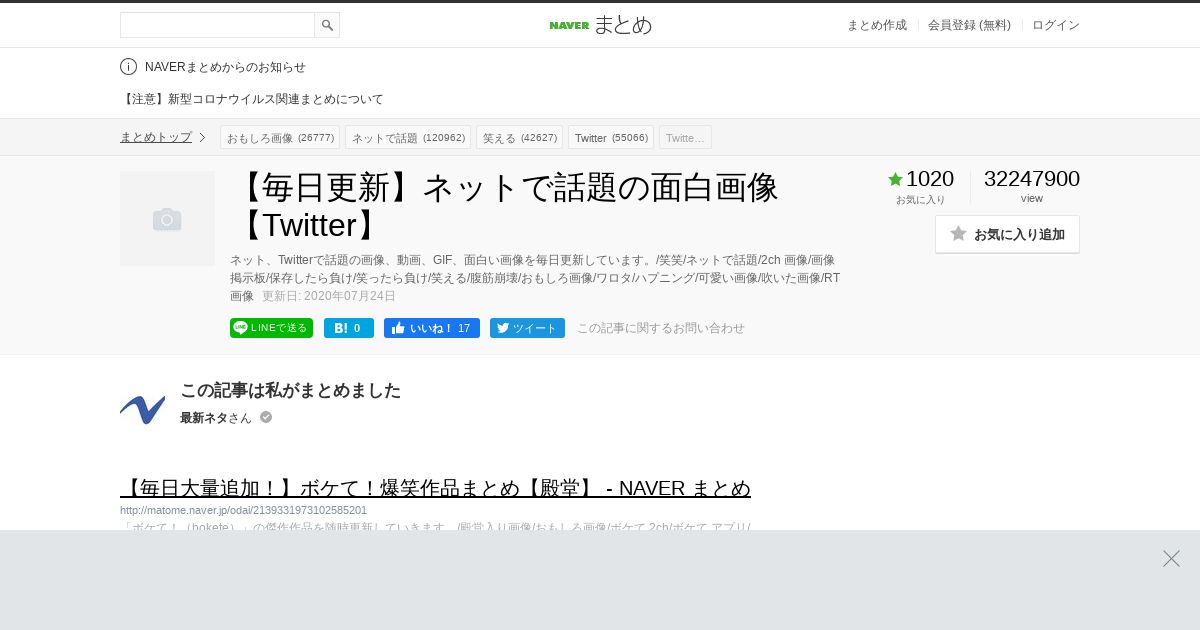Close the bottom banner with X
The height and width of the screenshot is (630, 1200).
pyautogui.click(x=1171, y=558)
